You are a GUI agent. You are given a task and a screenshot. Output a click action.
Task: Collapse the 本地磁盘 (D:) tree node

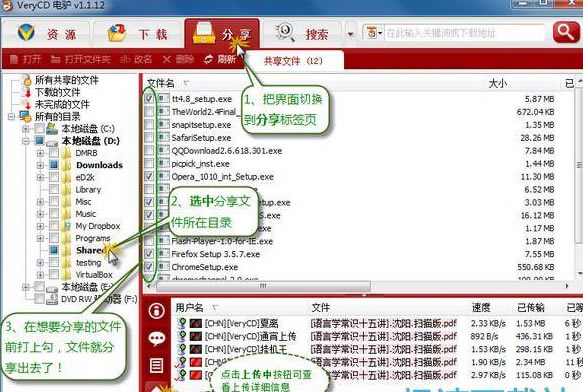click(26, 141)
